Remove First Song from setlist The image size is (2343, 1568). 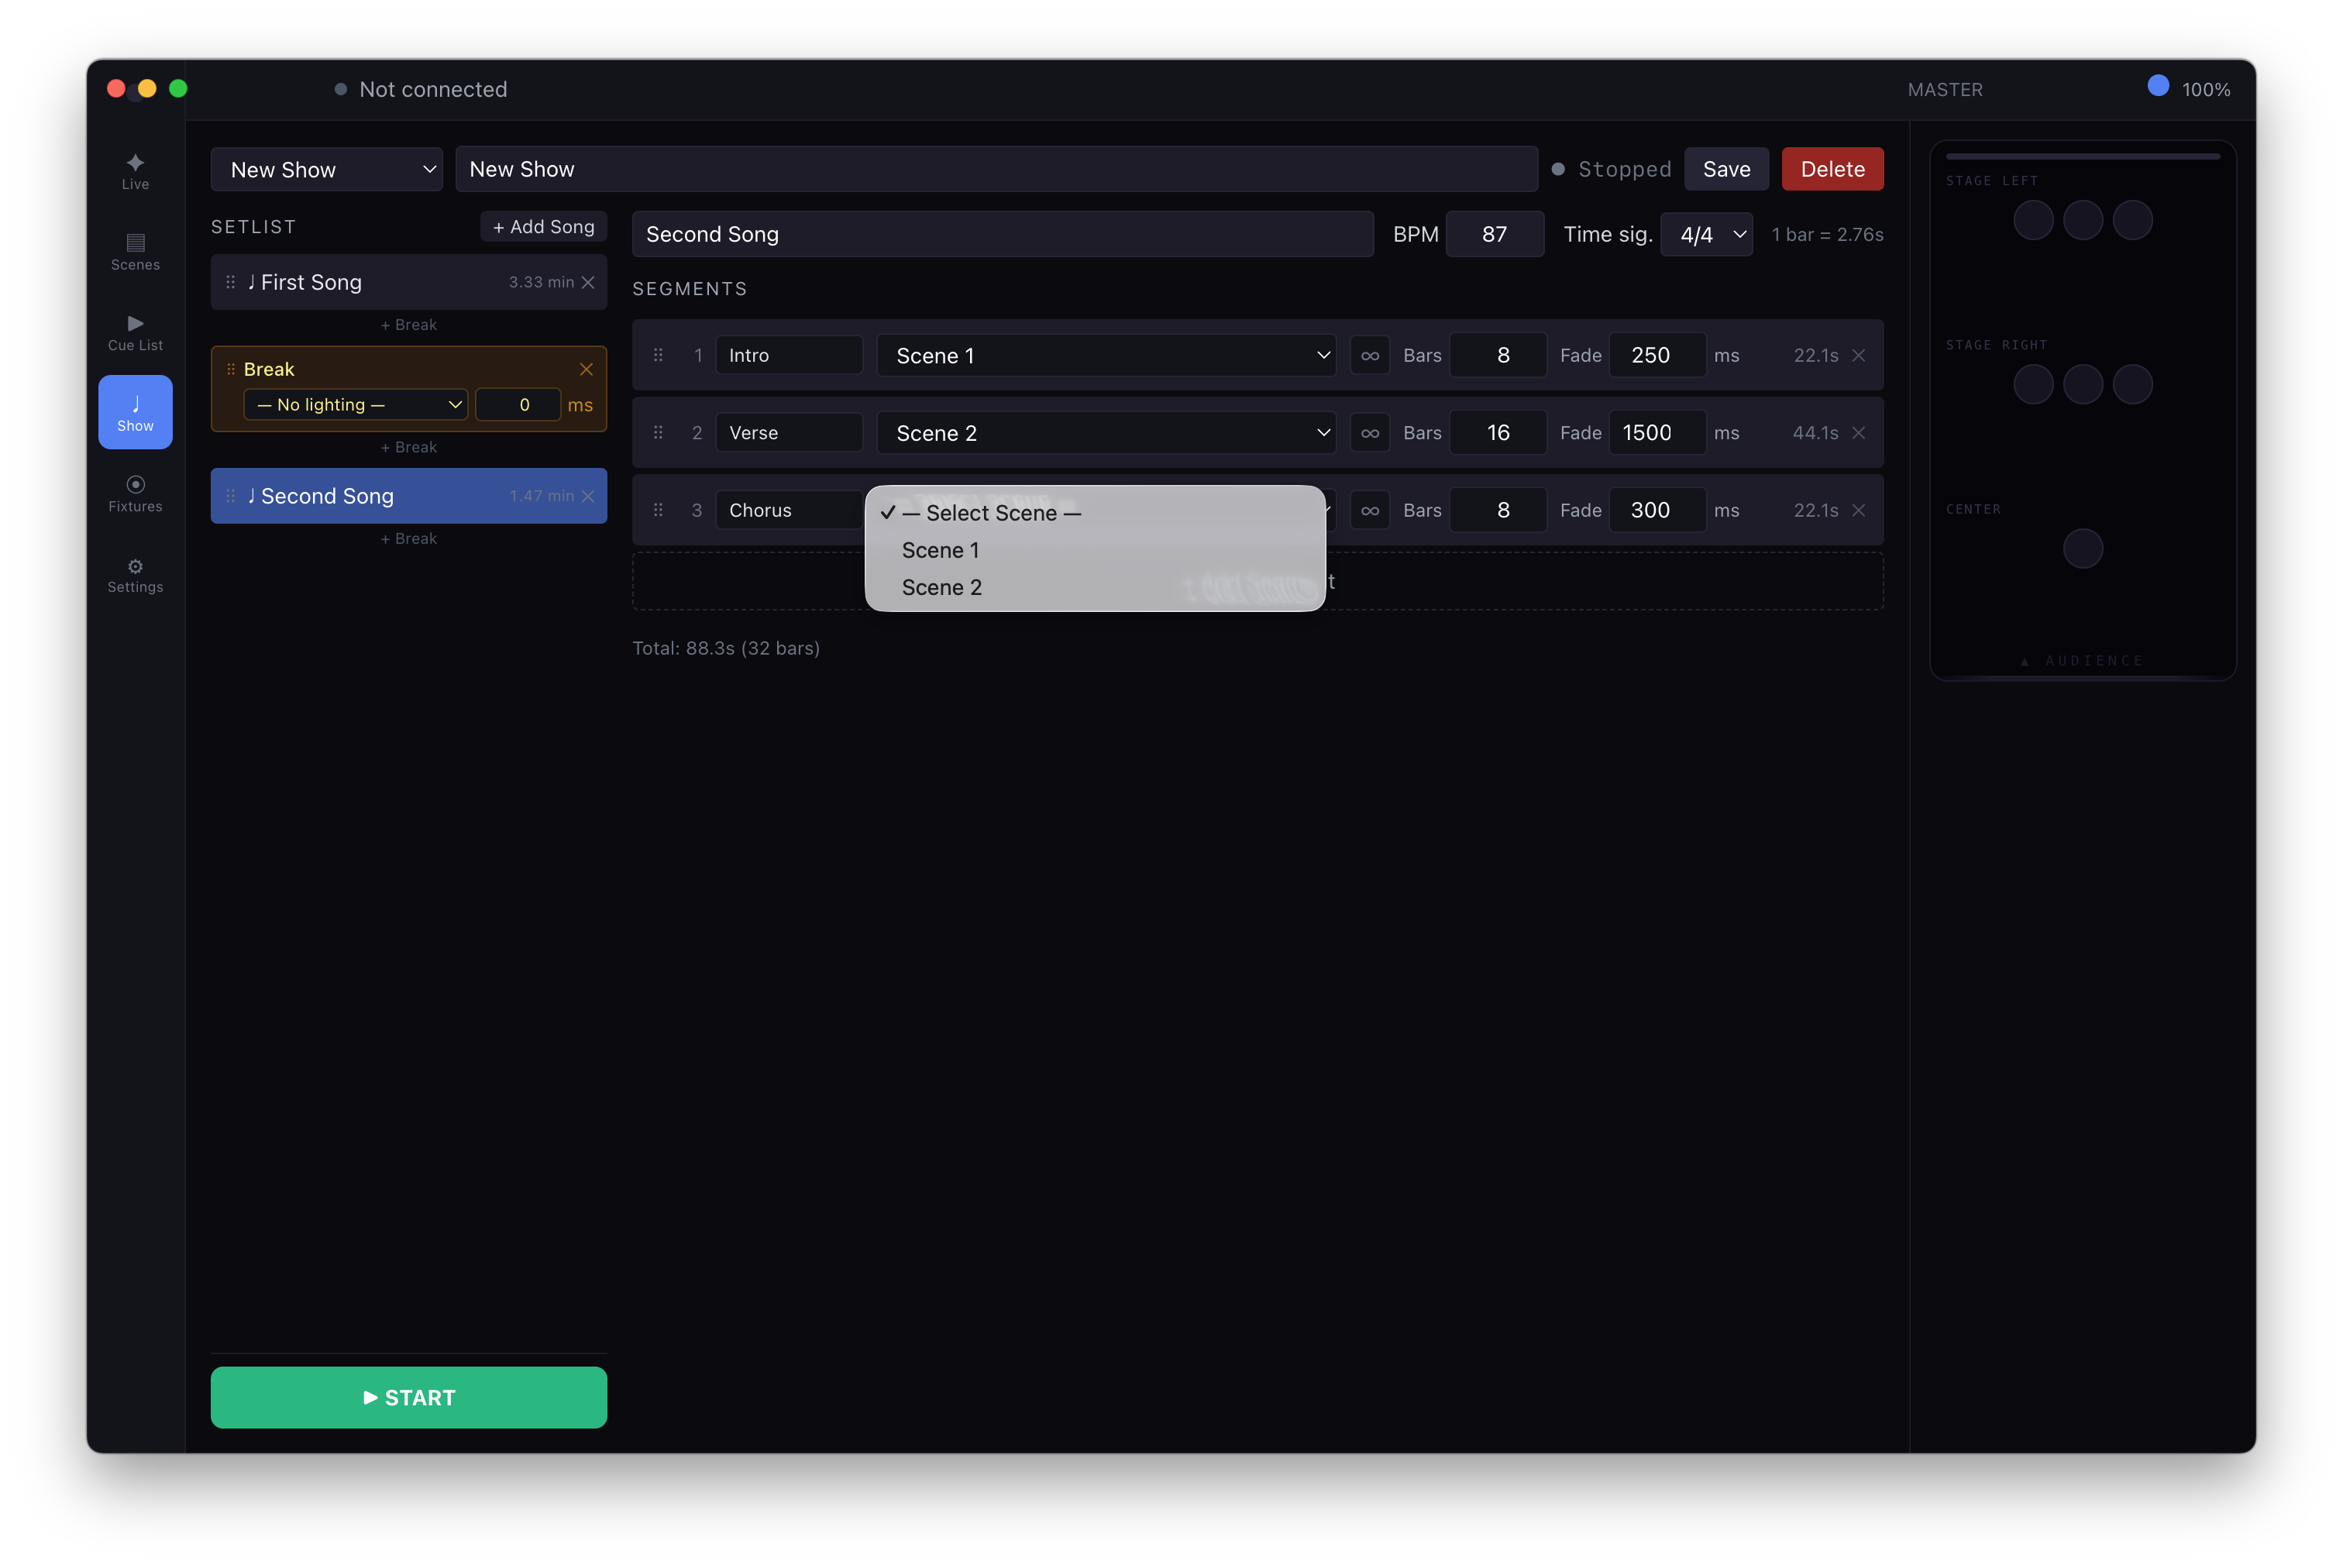tap(588, 282)
